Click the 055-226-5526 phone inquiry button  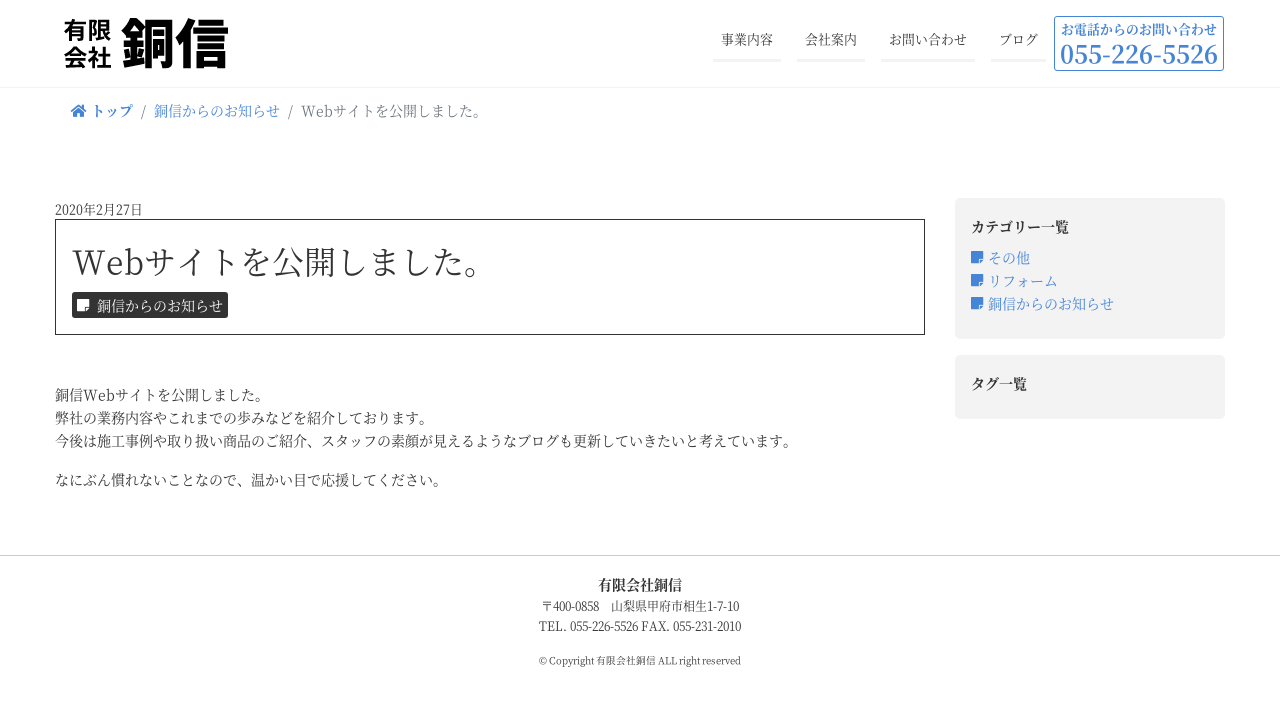coord(1139,44)
